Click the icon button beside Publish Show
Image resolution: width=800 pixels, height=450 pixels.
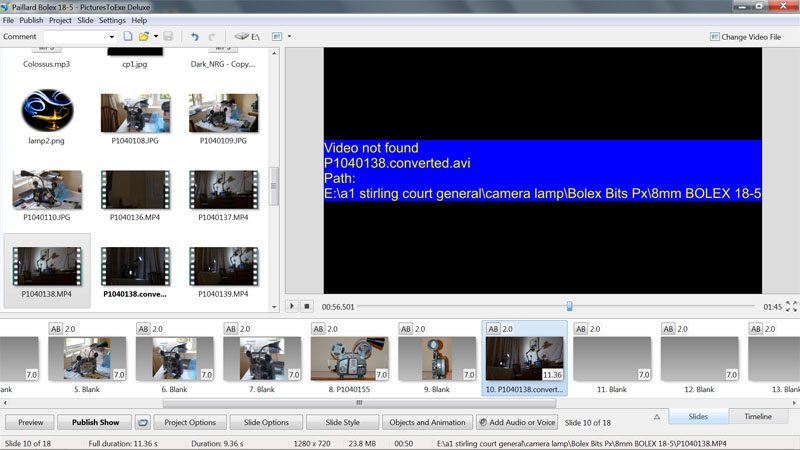coord(143,422)
